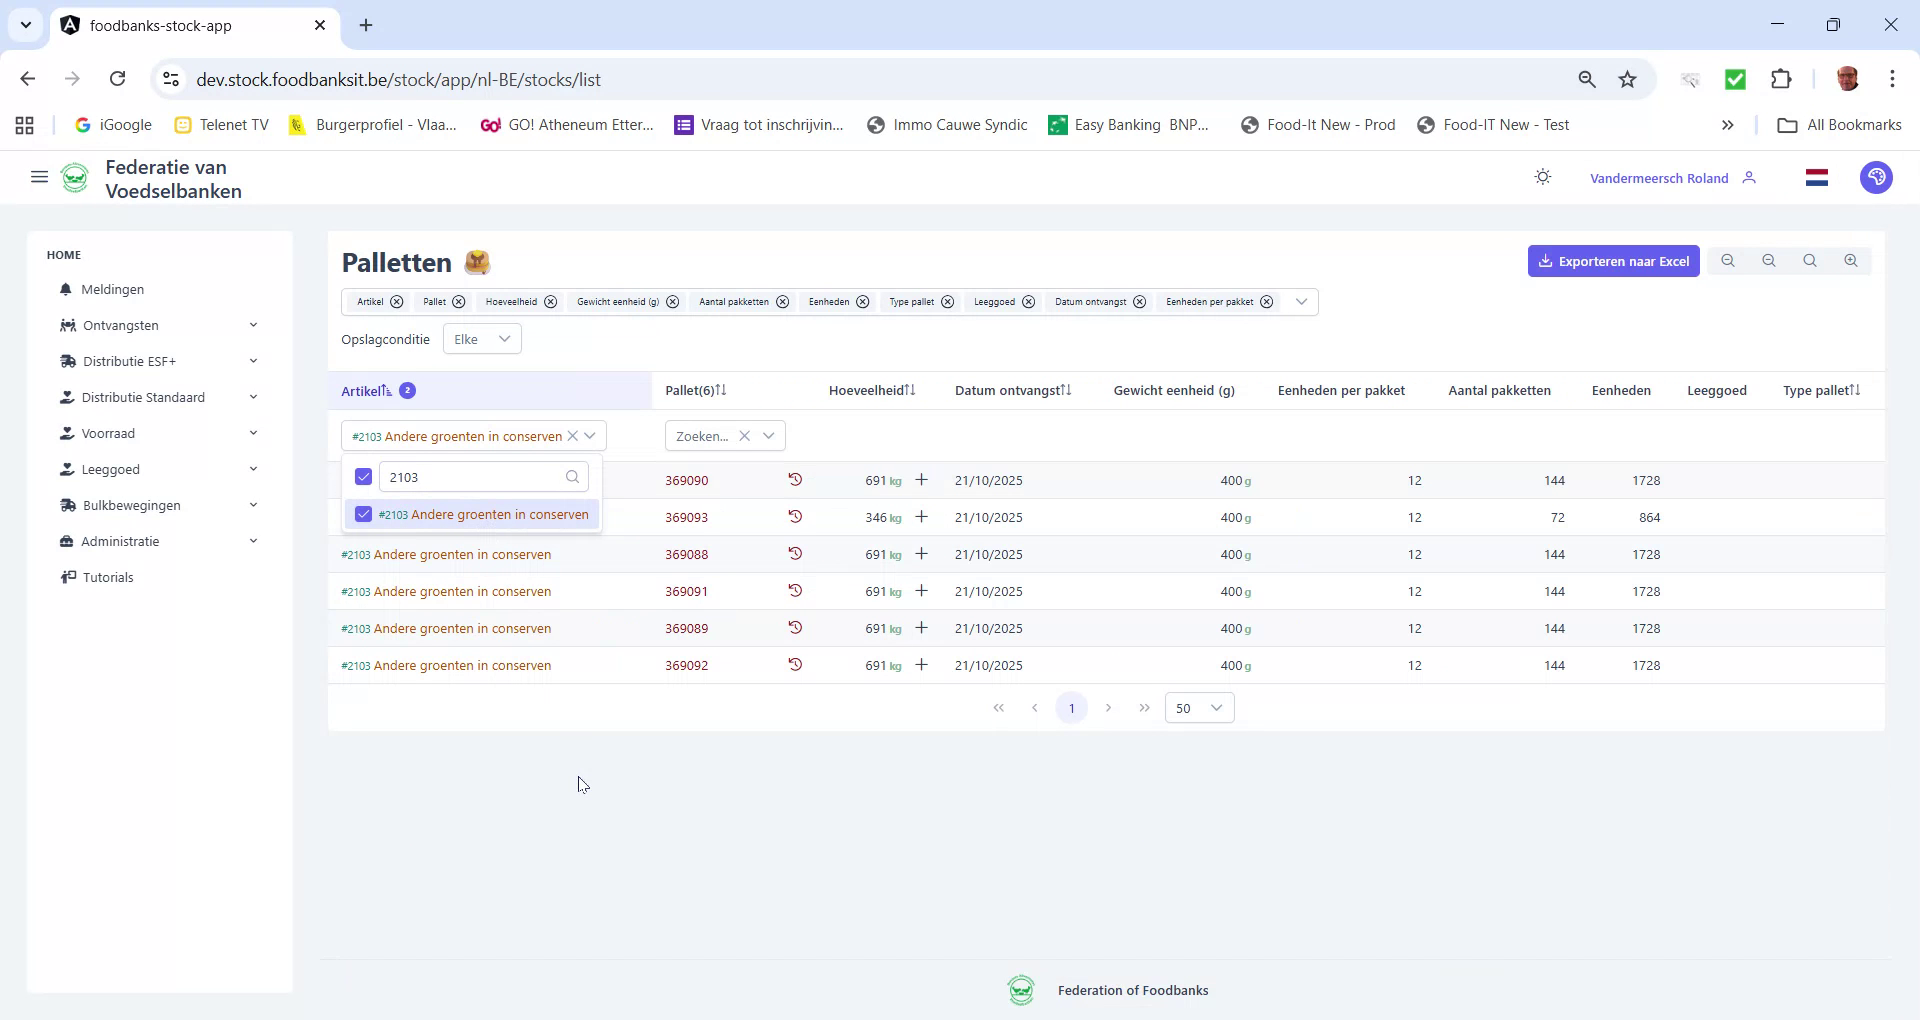Viewport: 1920px width, 1020px height.
Task: Zoom out the table text size
Action: (x=1769, y=260)
